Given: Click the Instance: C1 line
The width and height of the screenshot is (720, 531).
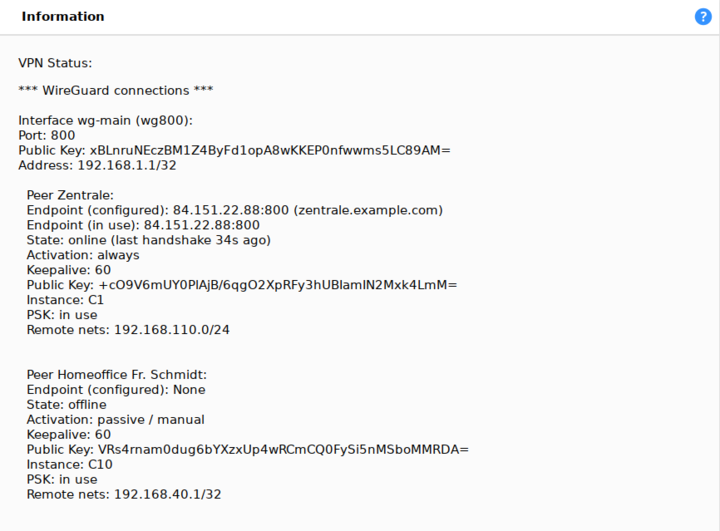Looking at the screenshot, I should (65, 300).
